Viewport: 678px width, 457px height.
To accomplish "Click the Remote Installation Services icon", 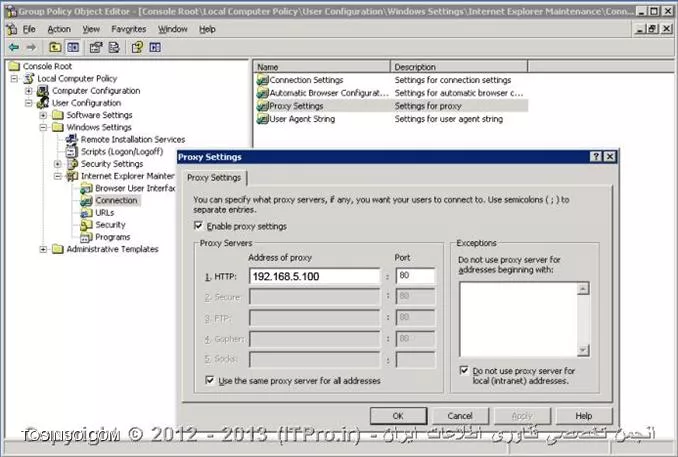I will [x=71, y=139].
